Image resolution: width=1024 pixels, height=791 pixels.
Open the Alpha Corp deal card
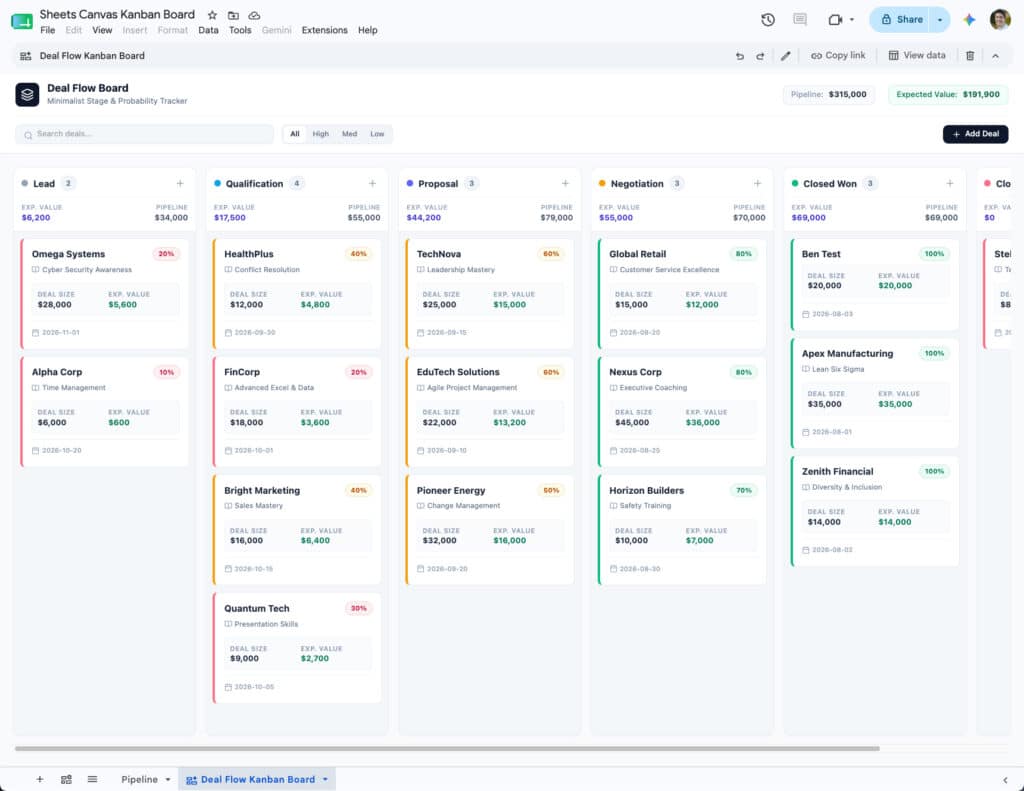coord(104,412)
